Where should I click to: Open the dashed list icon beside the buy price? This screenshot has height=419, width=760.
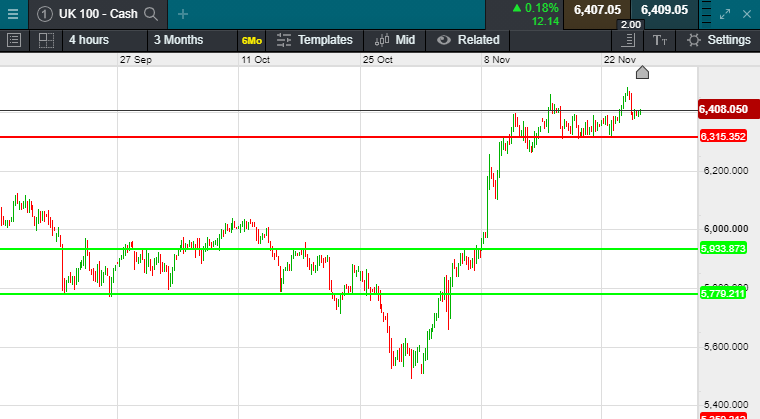point(706,12)
